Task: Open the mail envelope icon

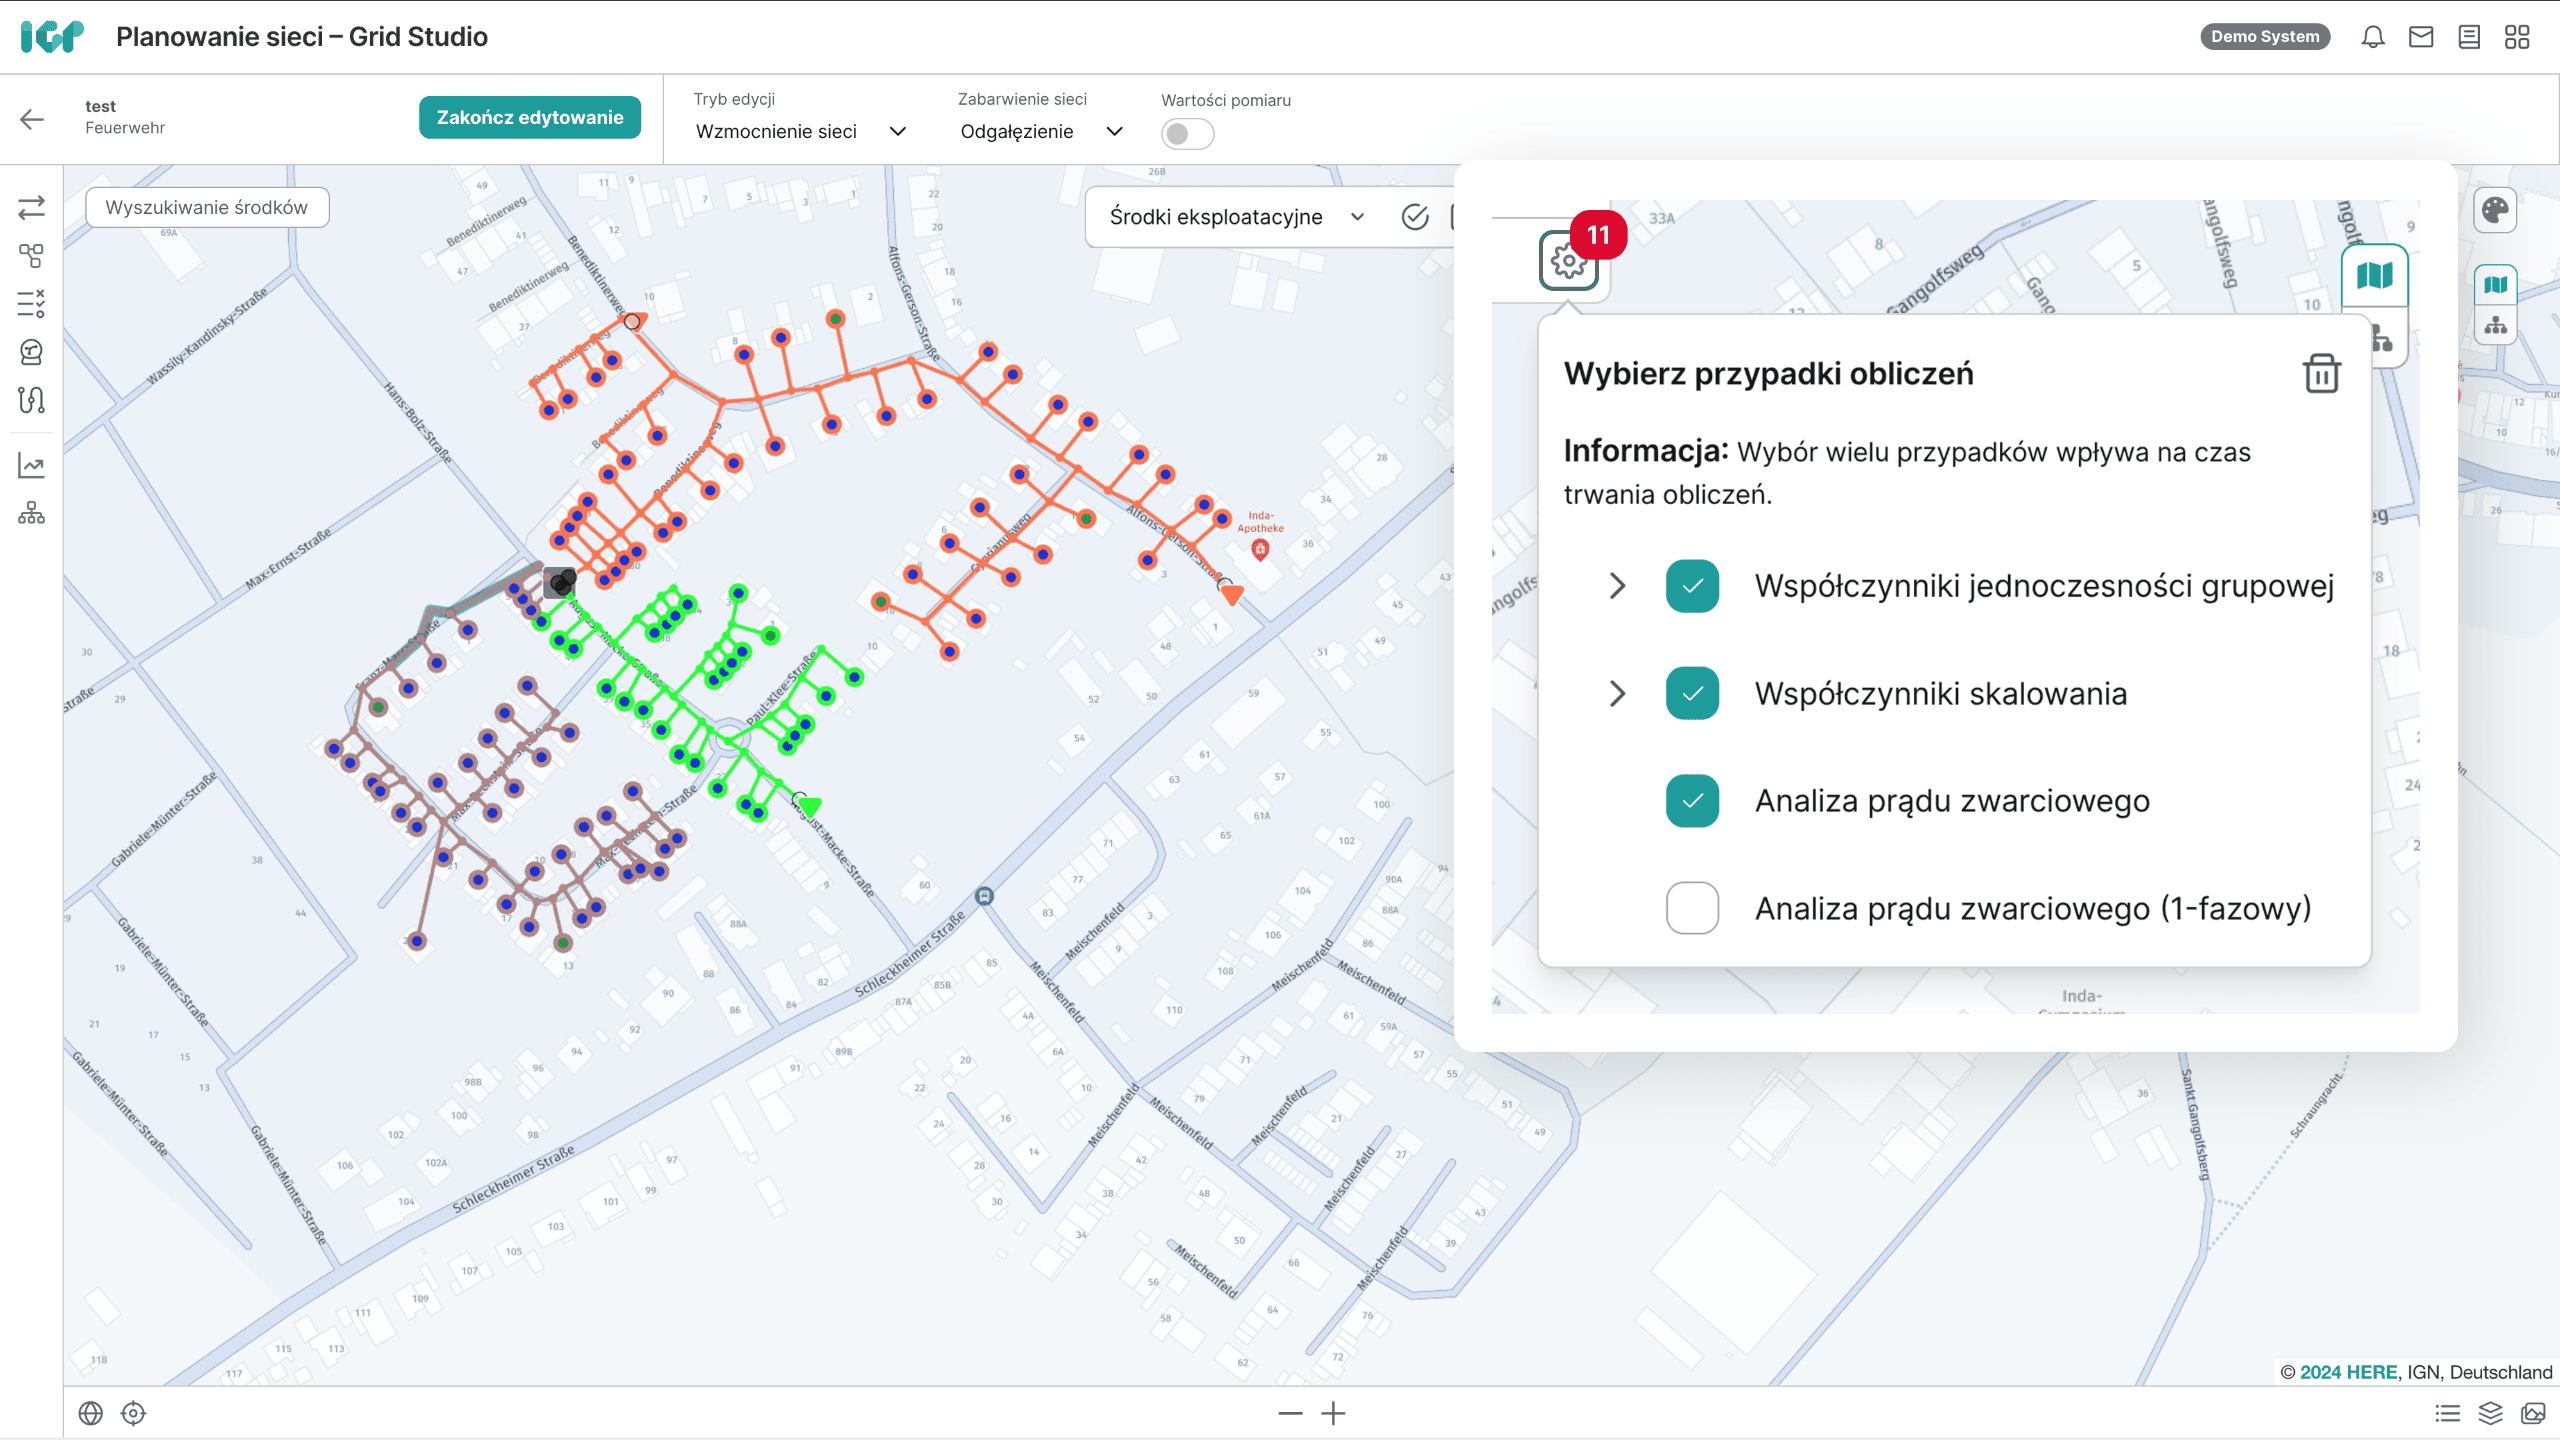Action: click(x=2421, y=37)
